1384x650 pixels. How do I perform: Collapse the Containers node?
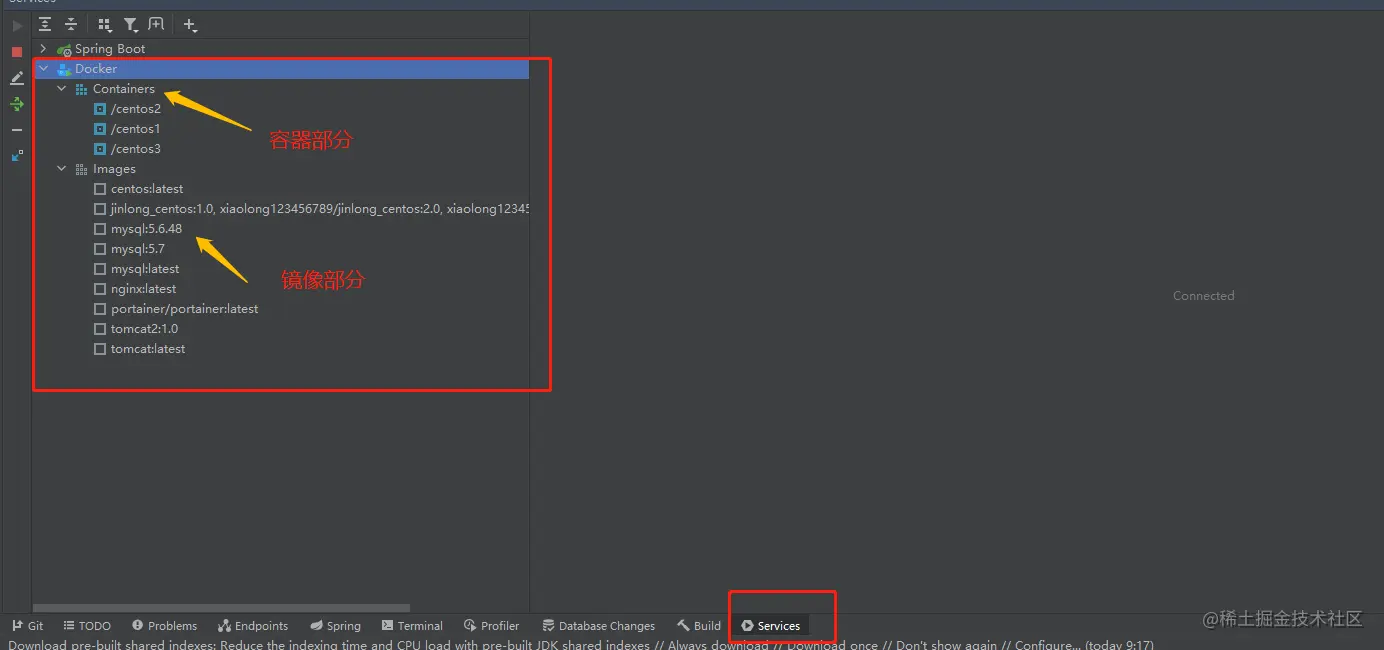62,89
